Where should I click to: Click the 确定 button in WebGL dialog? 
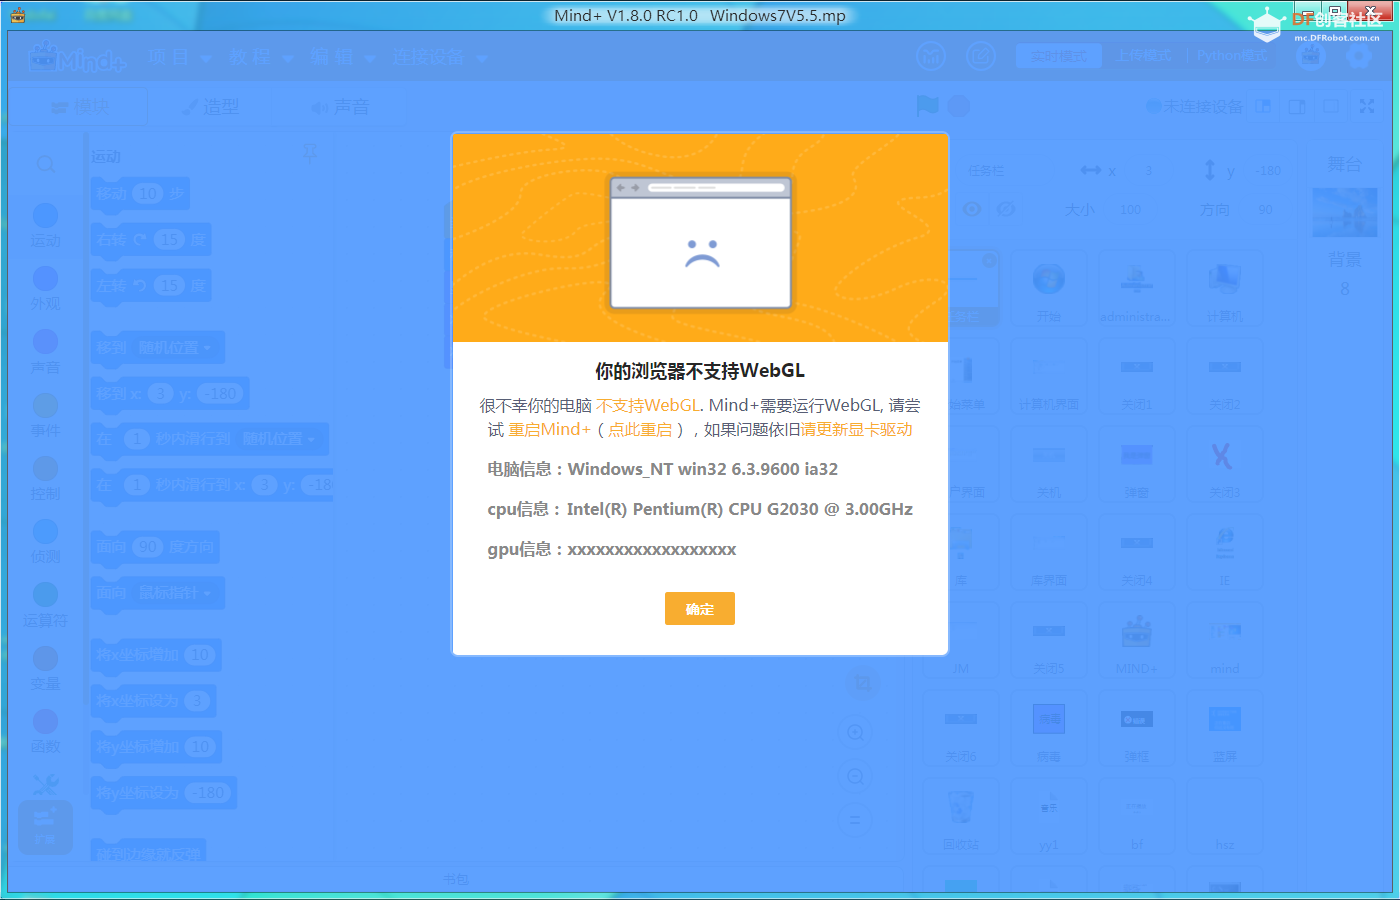point(700,608)
